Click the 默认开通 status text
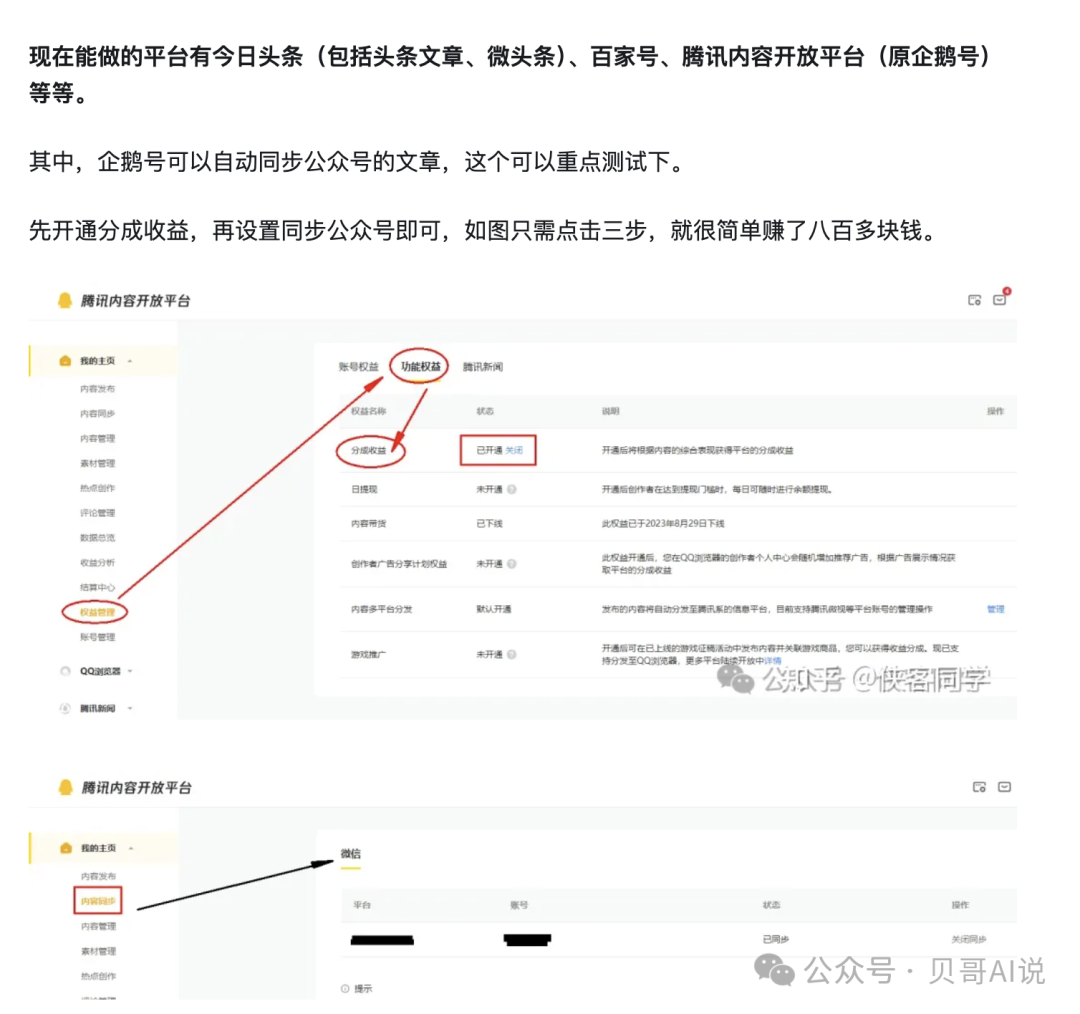Screen dimensions: 1080x1014 click(x=493, y=609)
